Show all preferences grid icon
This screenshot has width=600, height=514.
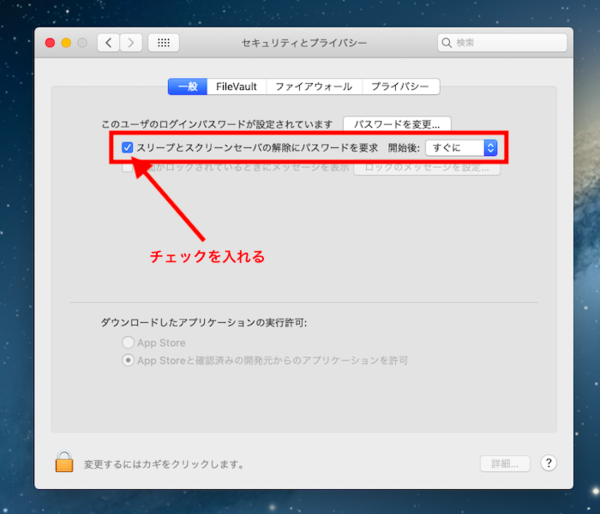pos(164,43)
